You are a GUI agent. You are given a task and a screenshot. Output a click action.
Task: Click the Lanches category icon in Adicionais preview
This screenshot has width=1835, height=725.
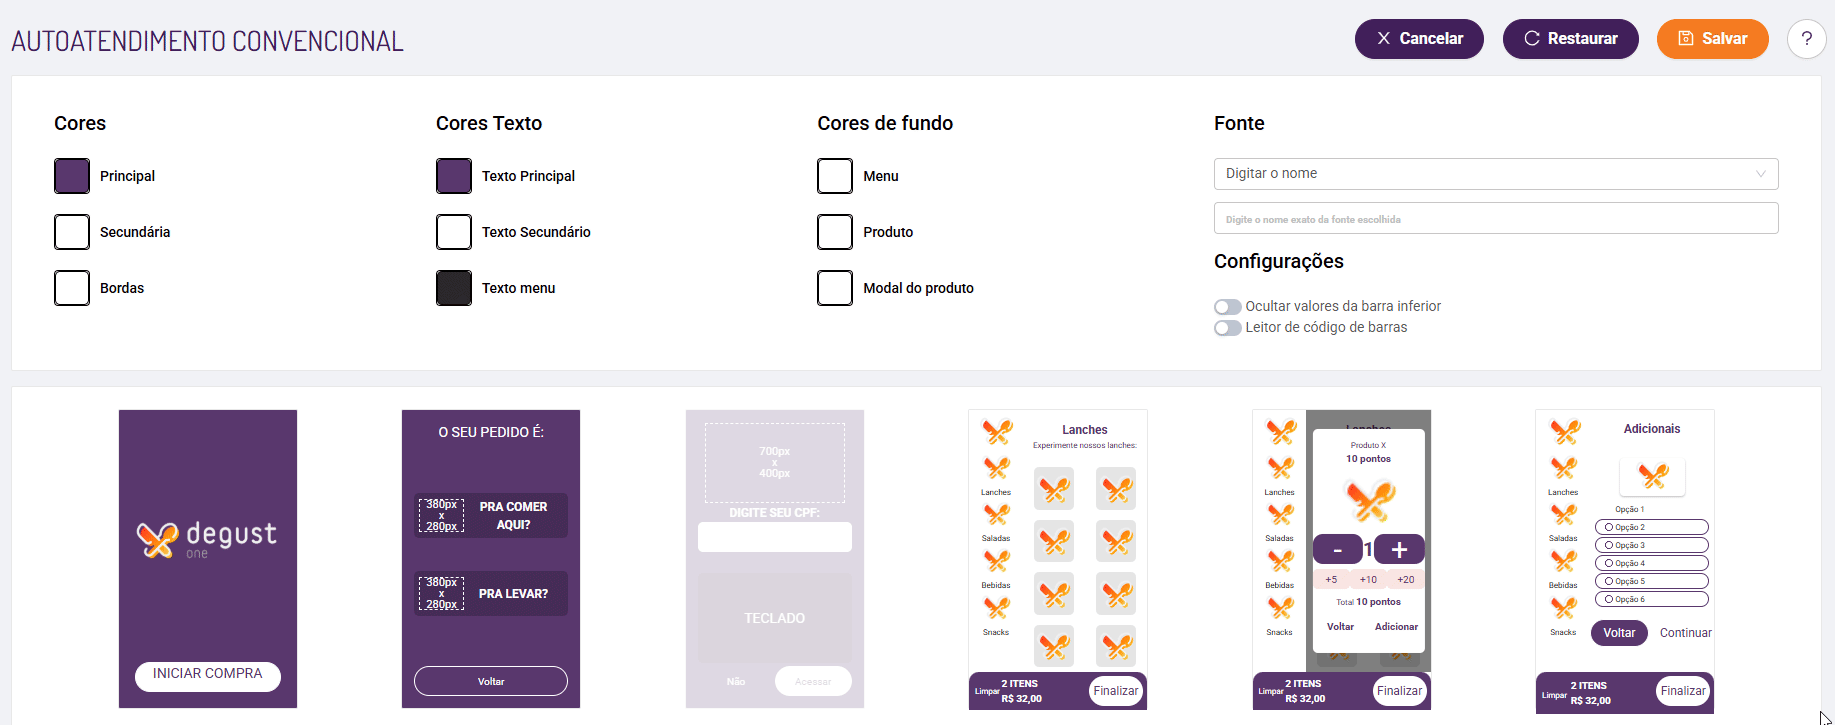click(x=1564, y=469)
